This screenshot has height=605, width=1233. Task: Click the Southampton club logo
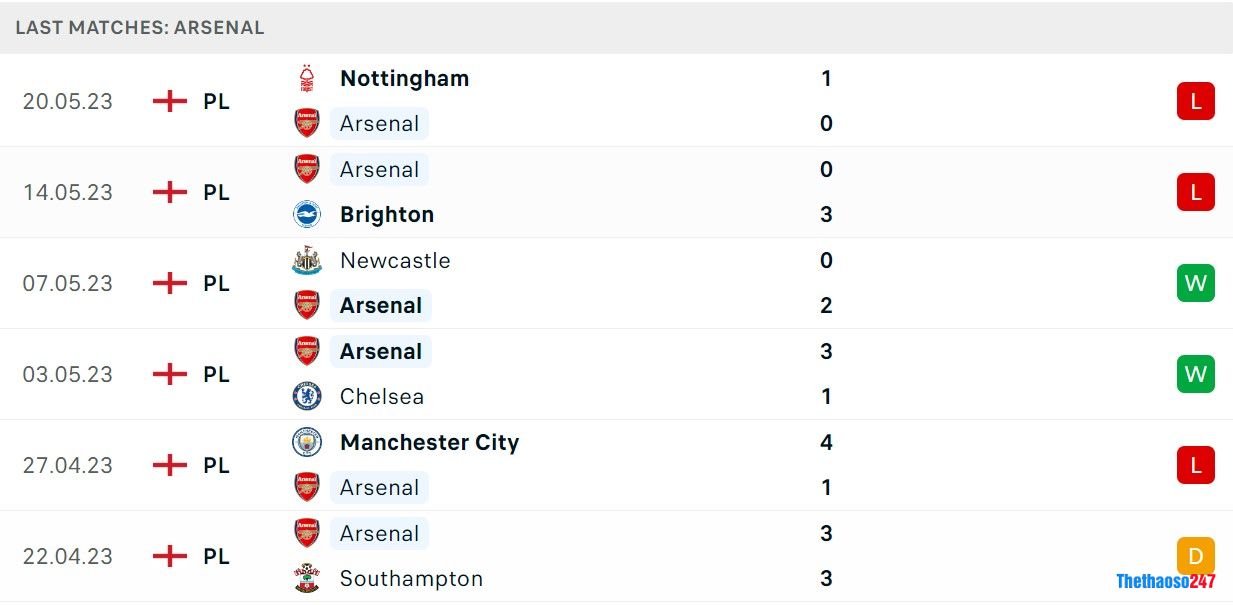click(306, 578)
